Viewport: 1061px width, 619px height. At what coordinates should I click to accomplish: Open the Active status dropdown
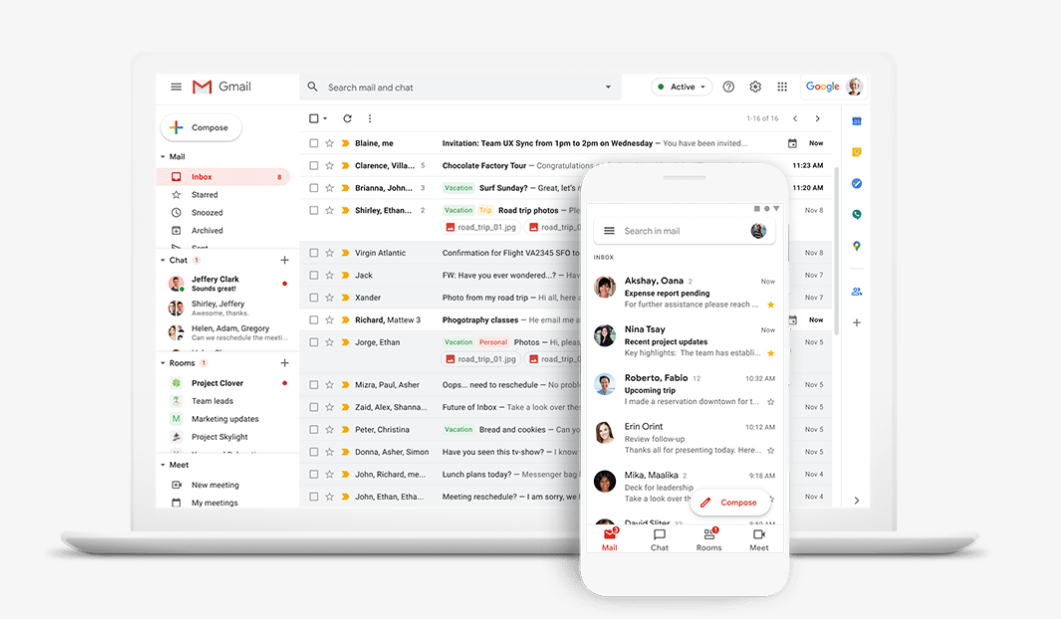point(681,87)
